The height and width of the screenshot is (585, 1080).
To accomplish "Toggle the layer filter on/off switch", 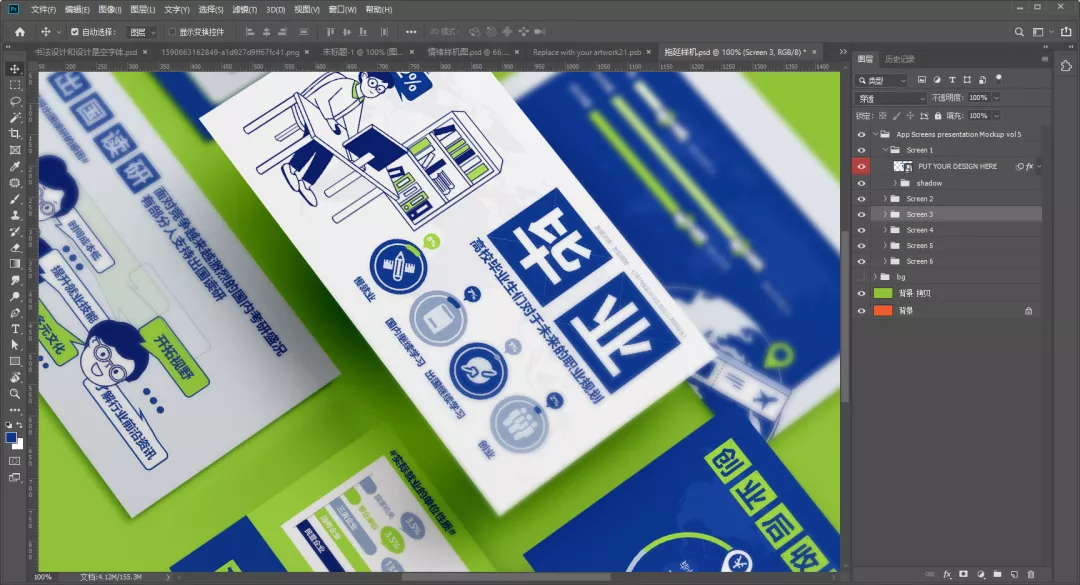I will [x=999, y=79].
